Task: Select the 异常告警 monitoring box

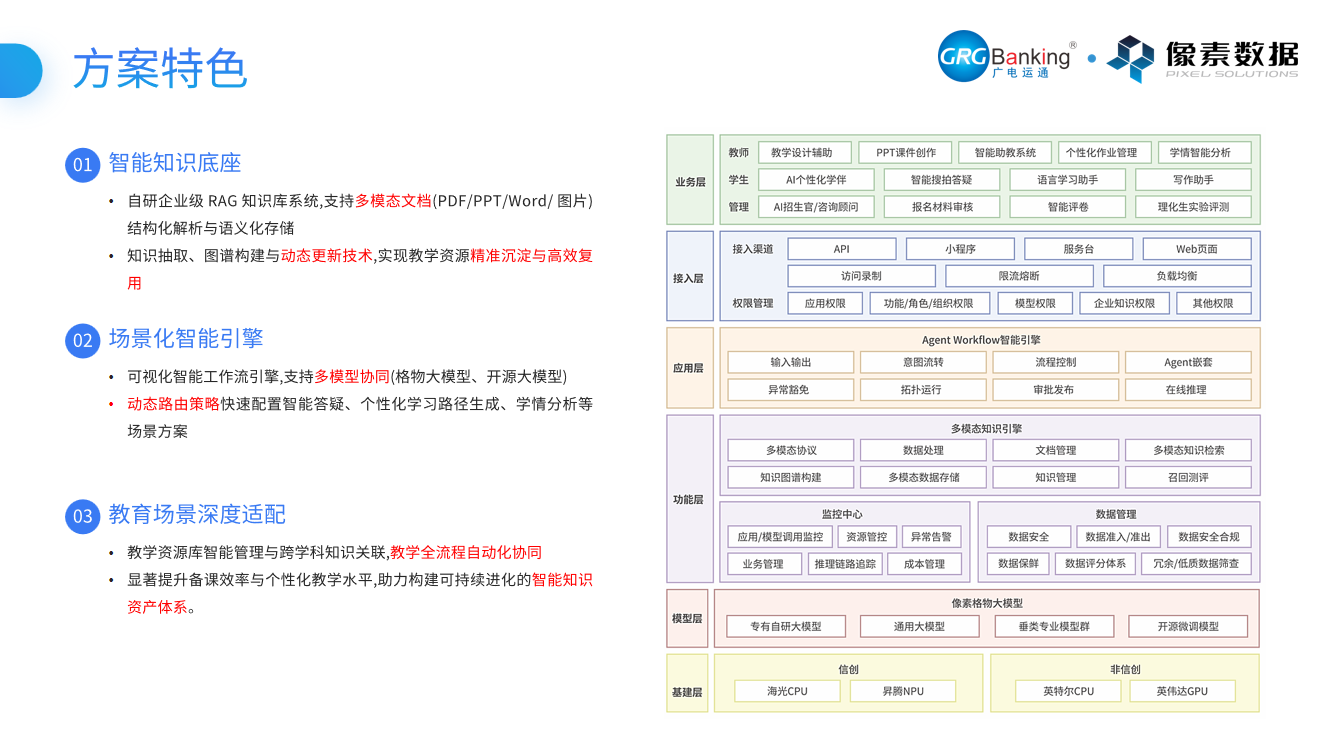Action: coord(932,537)
